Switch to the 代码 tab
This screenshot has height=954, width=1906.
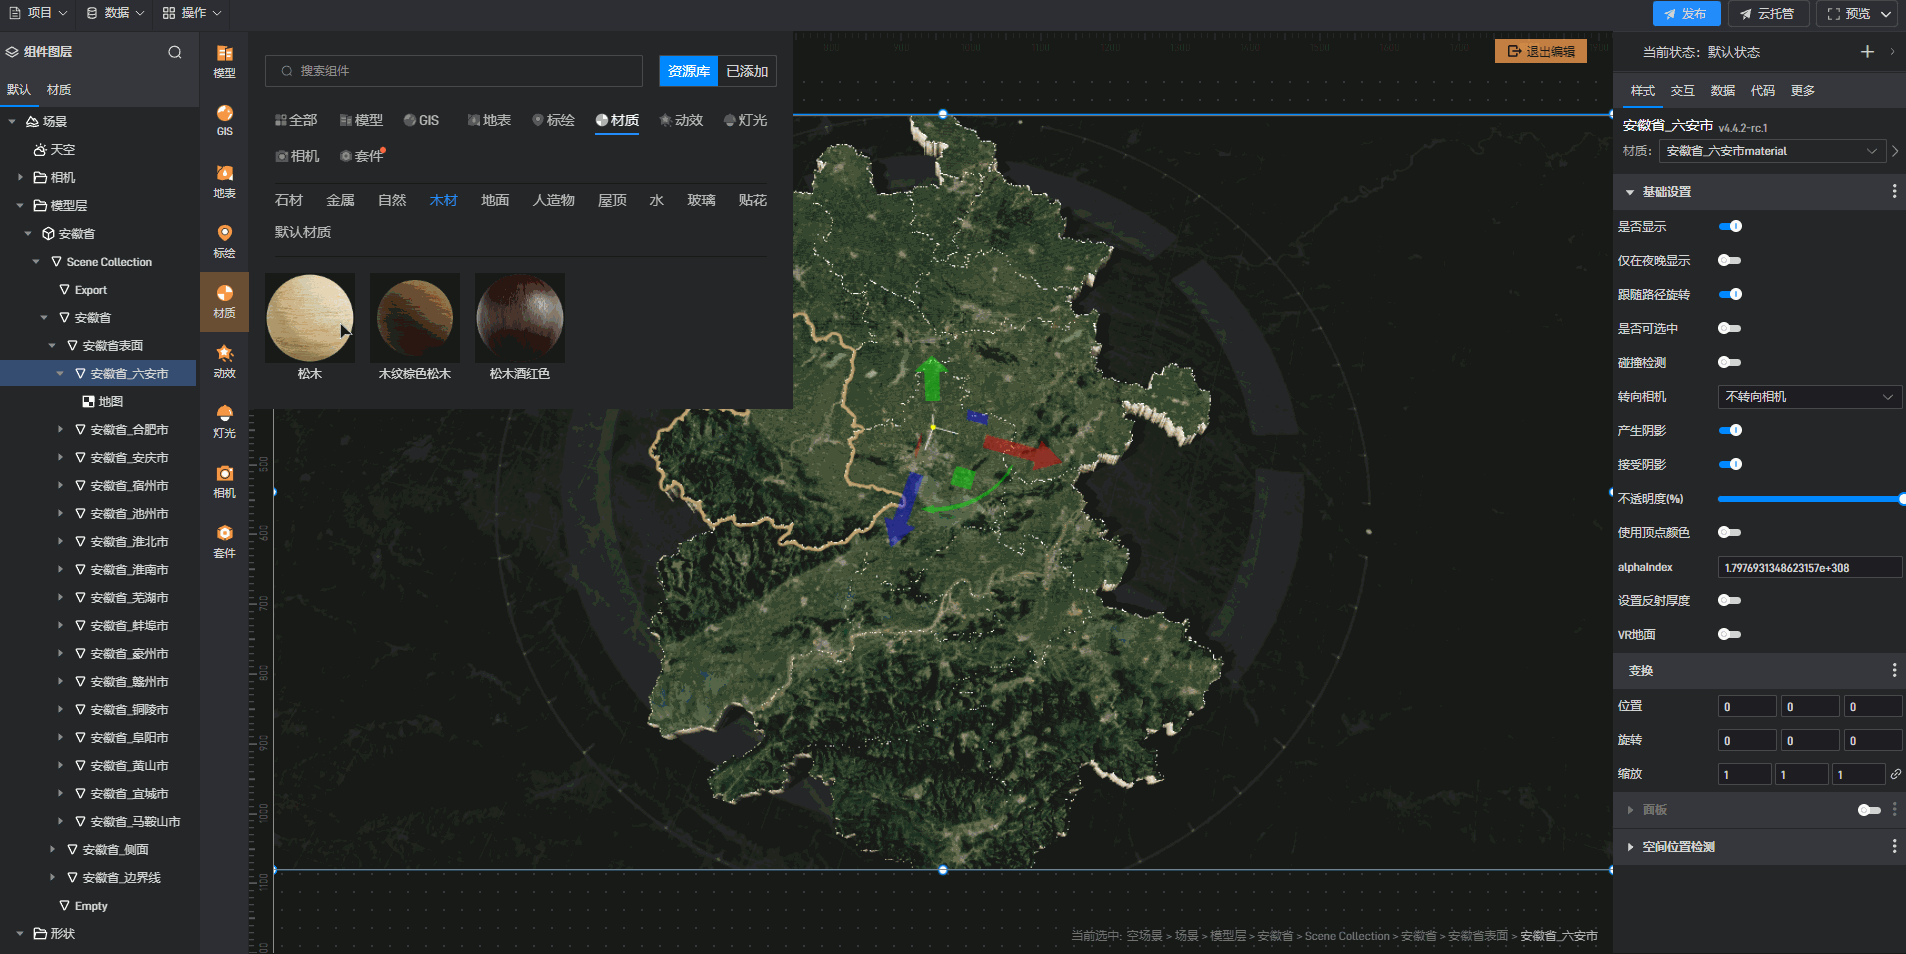[x=1762, y=90]
